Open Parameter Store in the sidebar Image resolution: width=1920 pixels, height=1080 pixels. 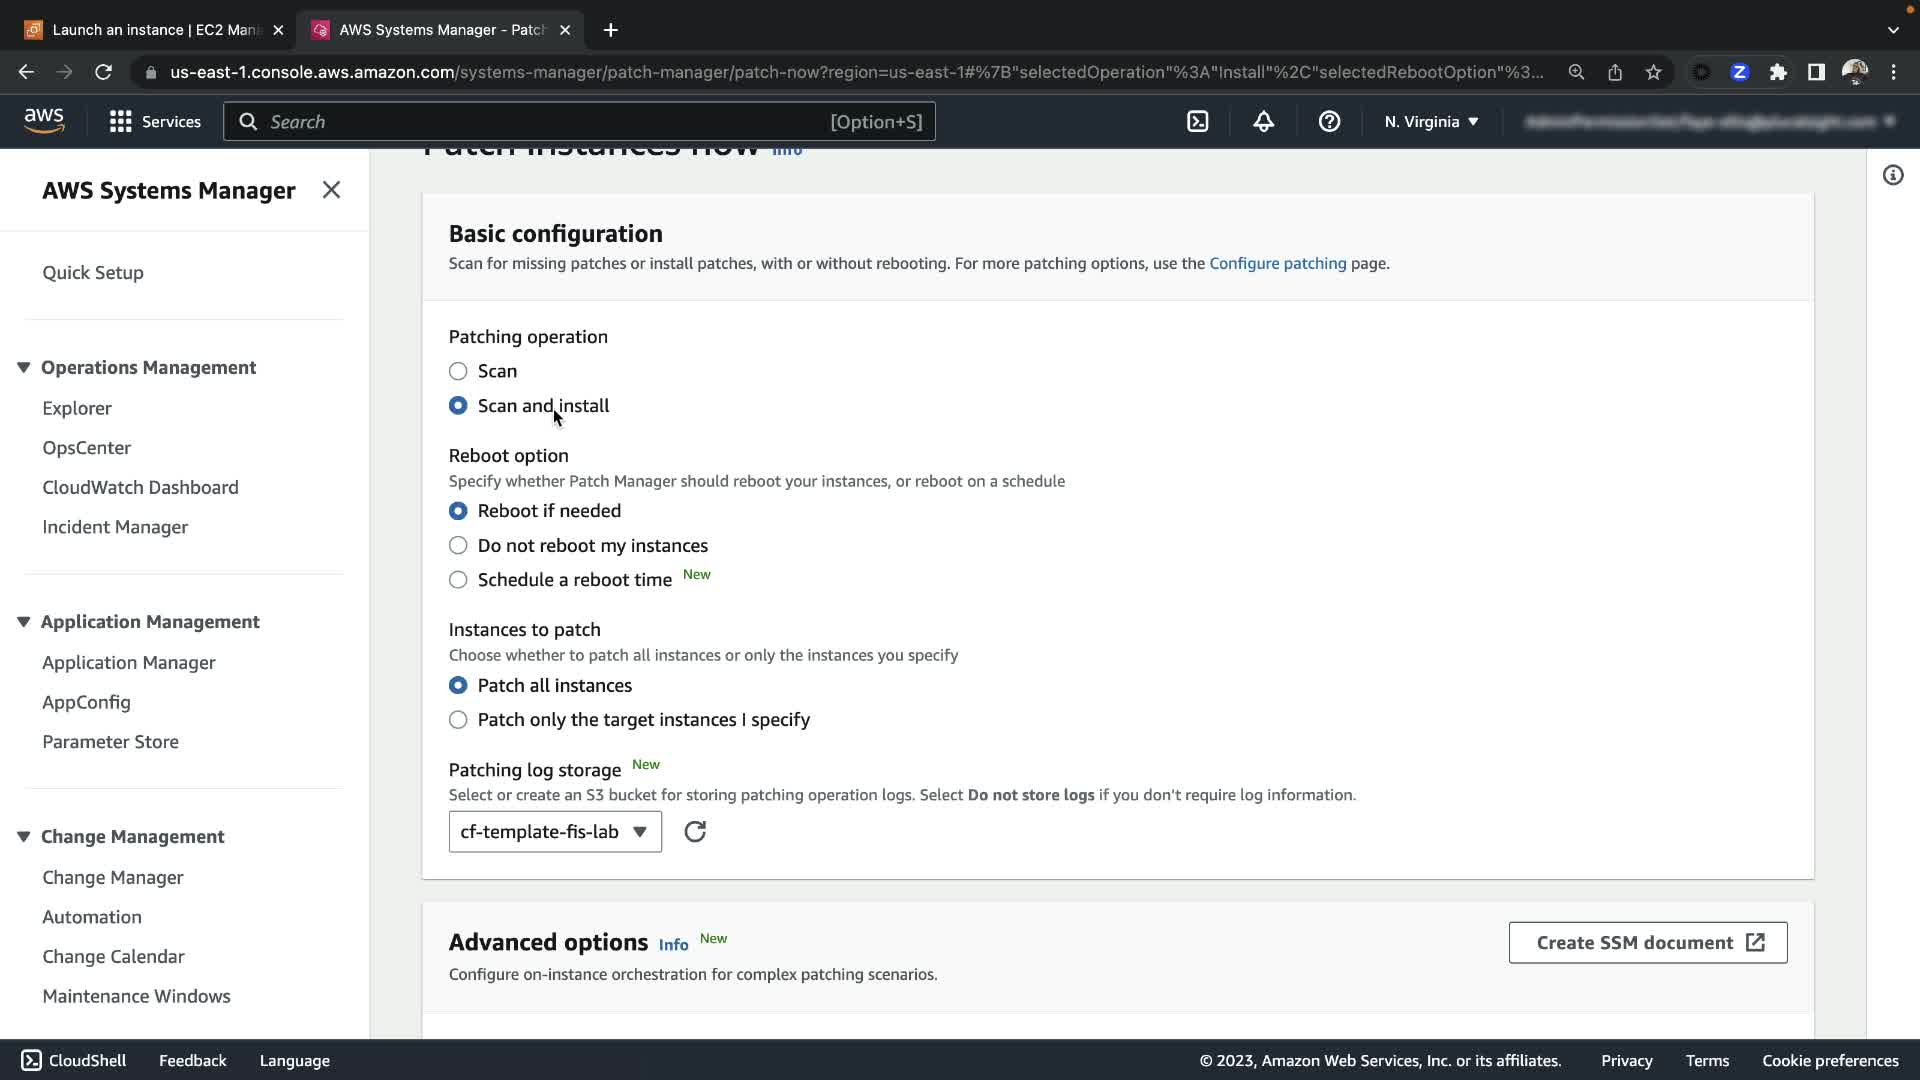110,742
